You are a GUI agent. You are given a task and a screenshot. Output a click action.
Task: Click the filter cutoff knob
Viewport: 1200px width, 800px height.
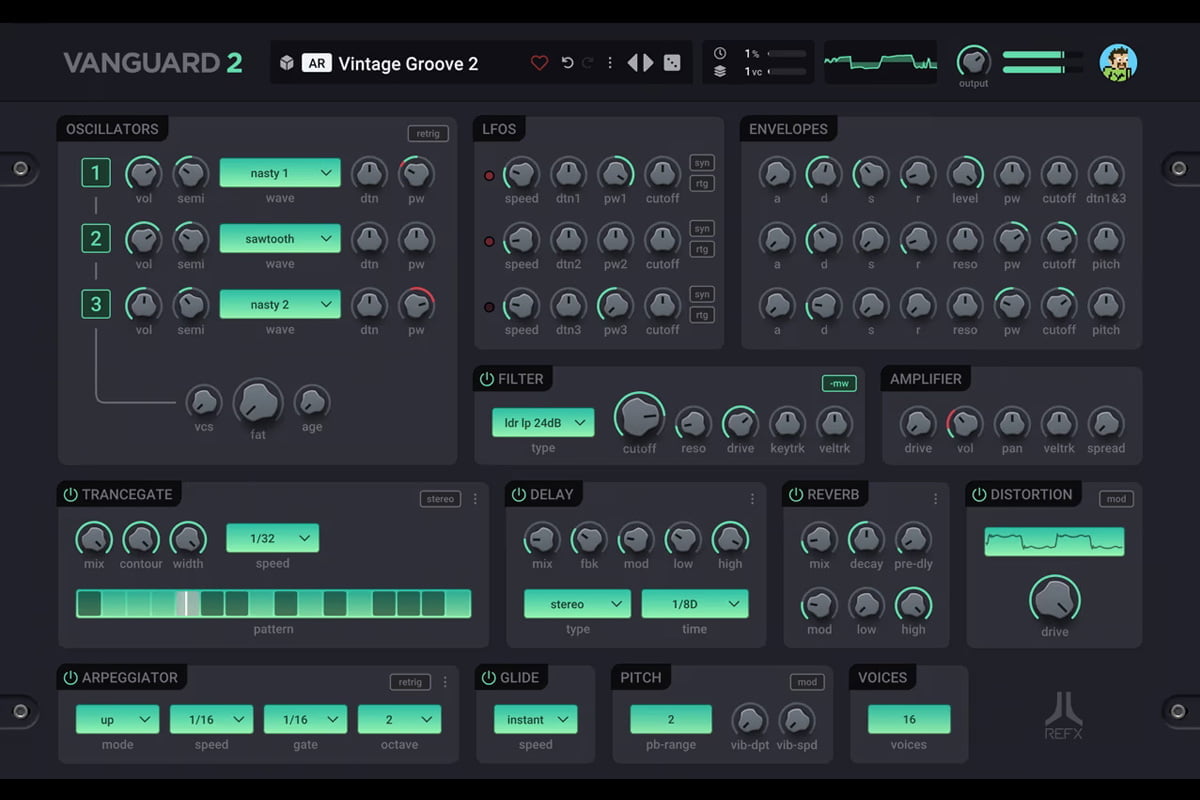click(x=639, y=416)
